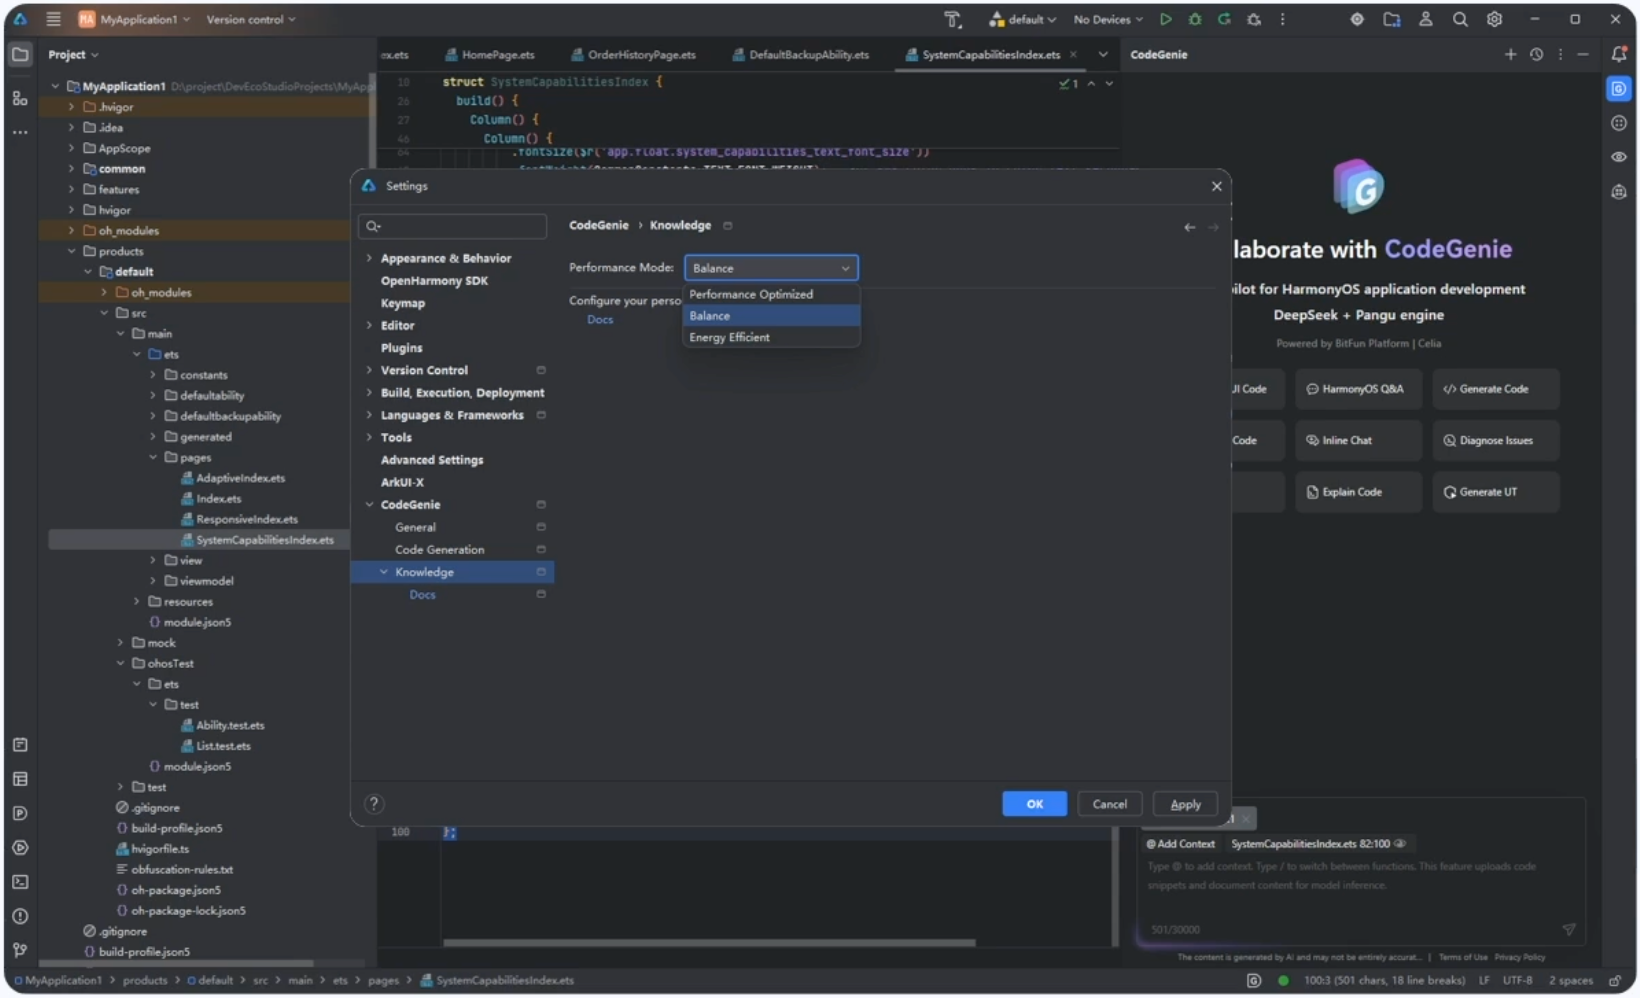Screen dimensions: 1640x998
Task: Click the send message icon in CodeGenie
Action: pos(1569,929)
